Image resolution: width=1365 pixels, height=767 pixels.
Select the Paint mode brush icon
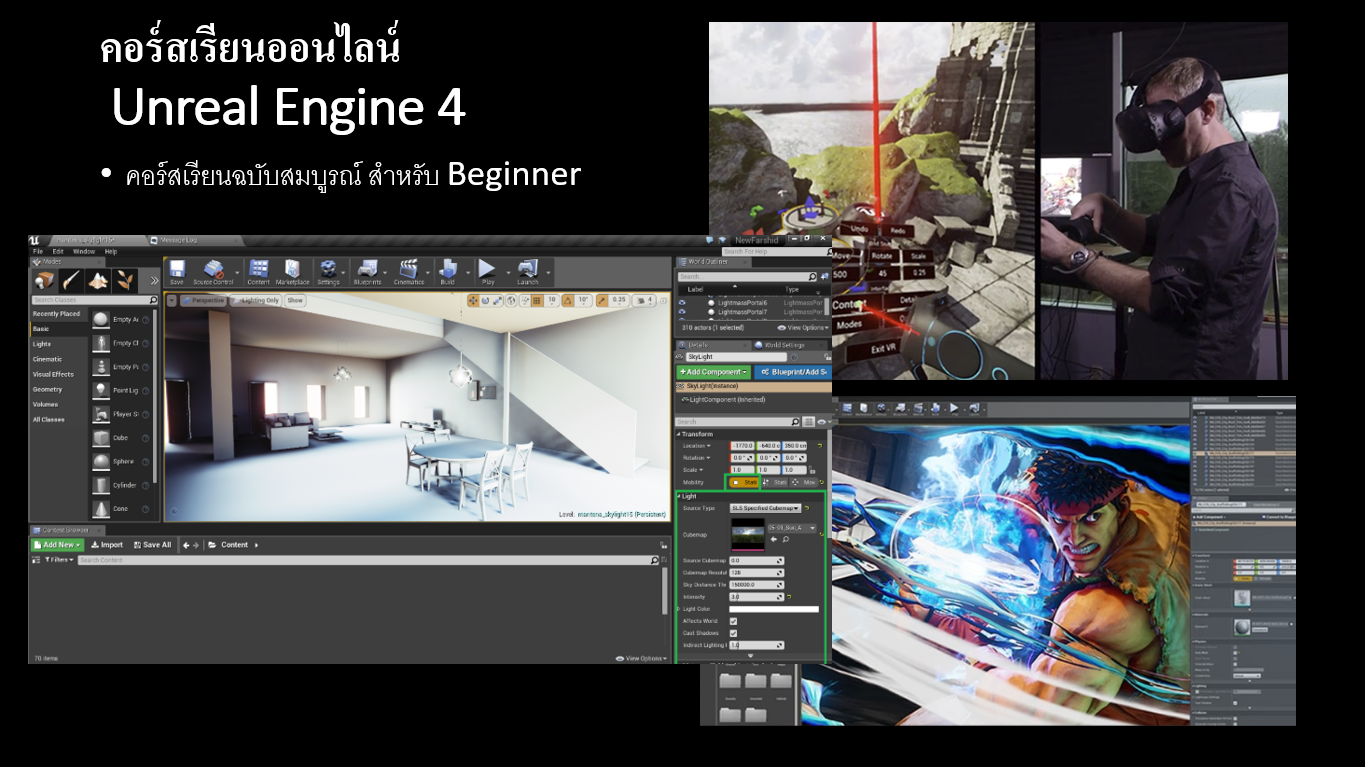(72, 281)
